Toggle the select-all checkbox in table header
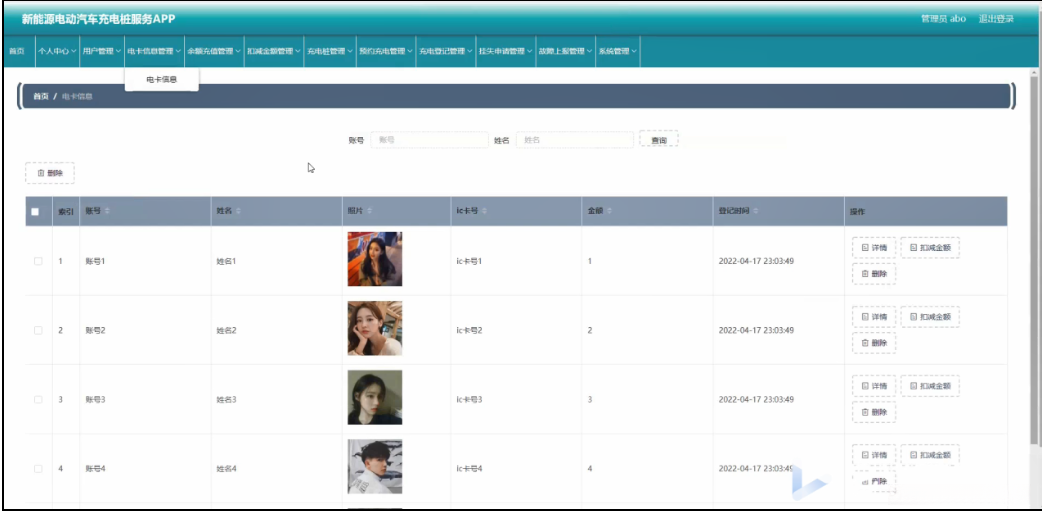The image size is (1042, 514). (35, 211)
